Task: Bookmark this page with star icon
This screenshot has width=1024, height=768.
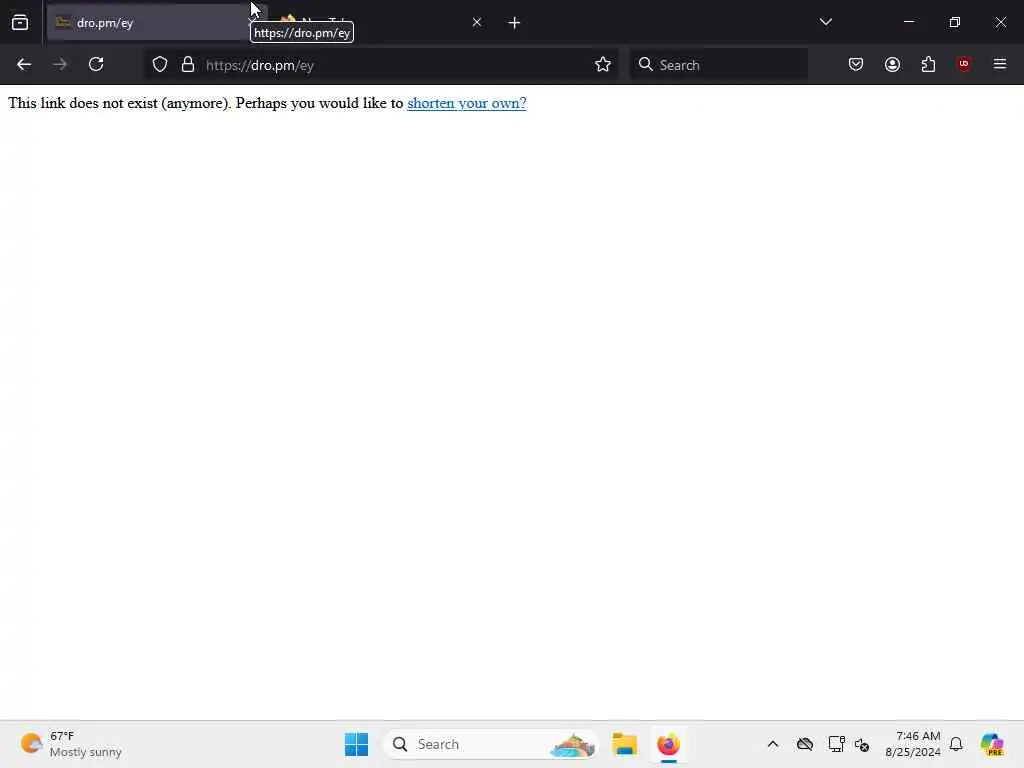Action: coord(603,65)
